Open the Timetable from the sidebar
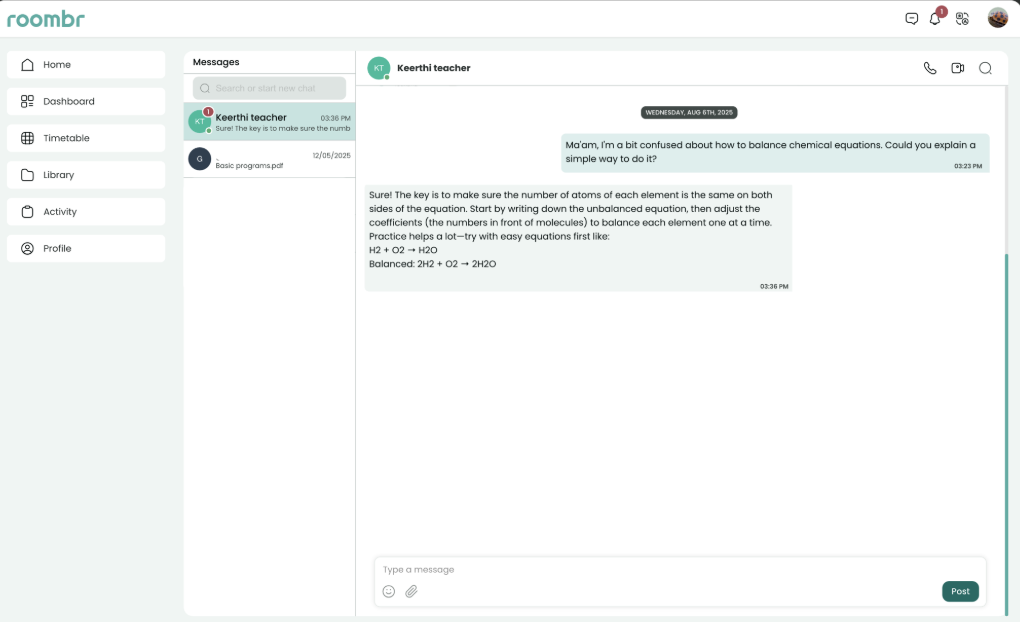Screen dimensions: 1020x622 pyautogui.click(x=85, y=138)
